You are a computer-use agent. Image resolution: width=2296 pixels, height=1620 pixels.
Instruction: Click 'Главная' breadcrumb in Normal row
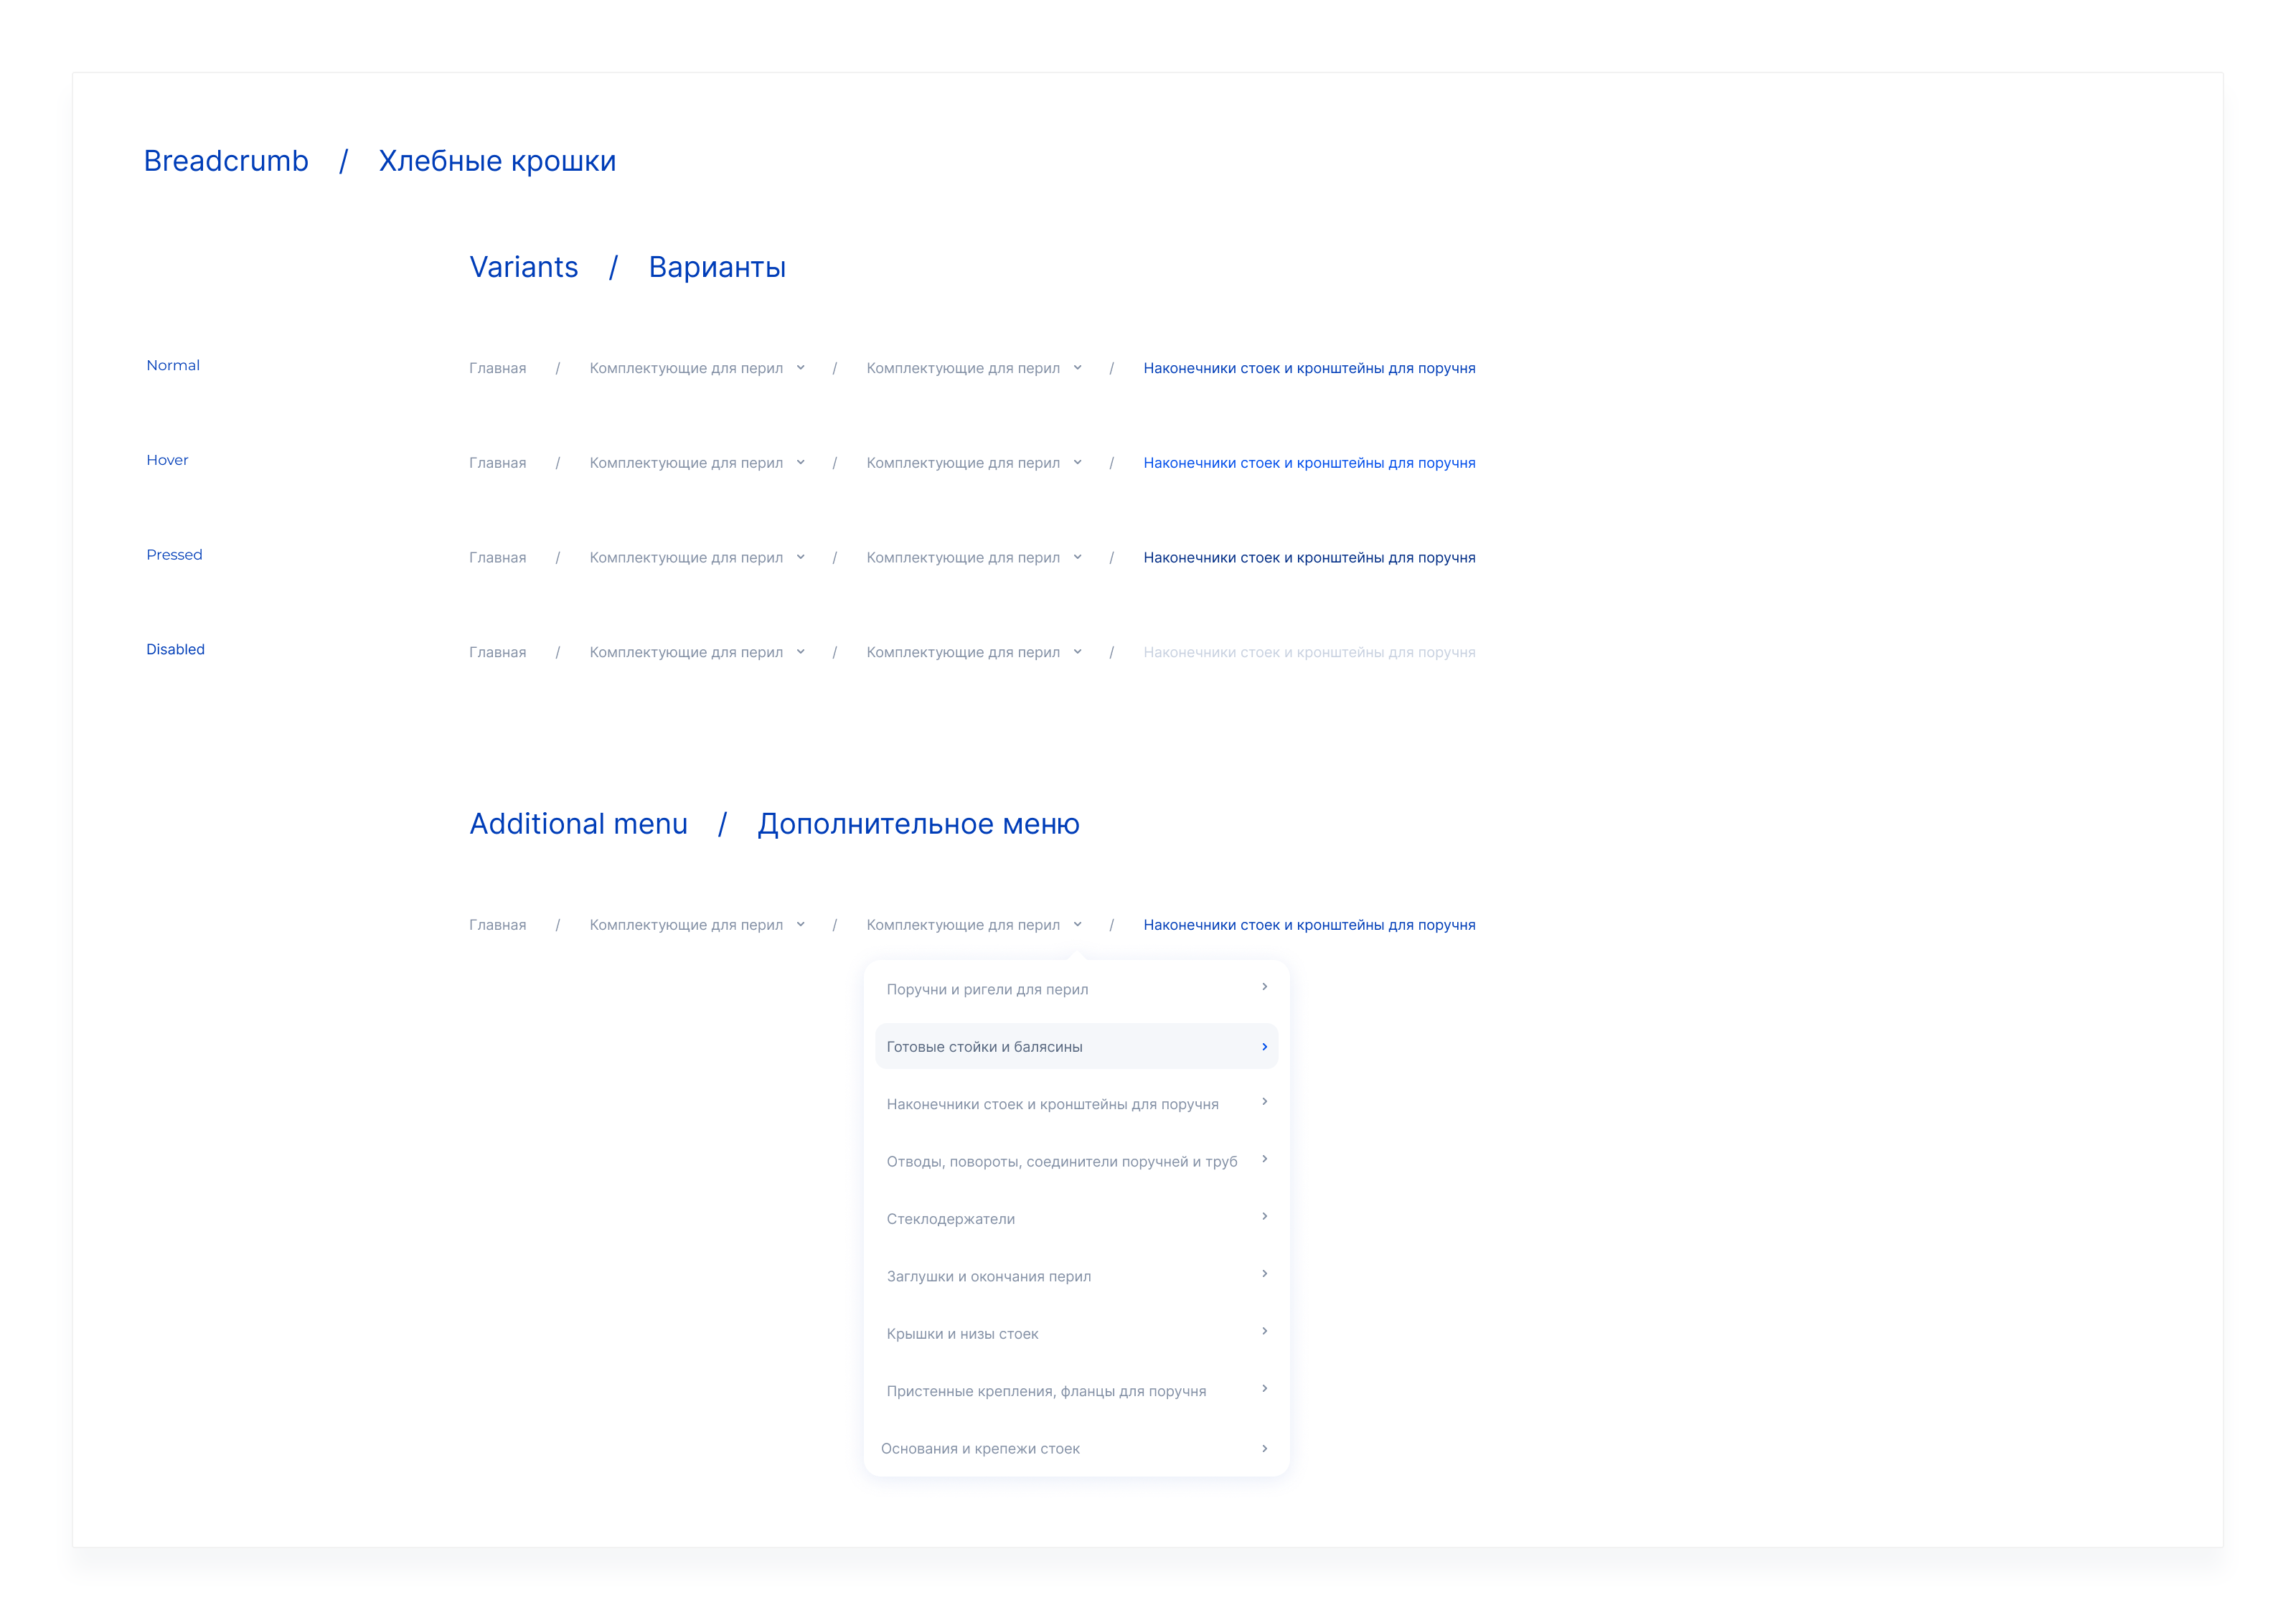click(497, 368)
